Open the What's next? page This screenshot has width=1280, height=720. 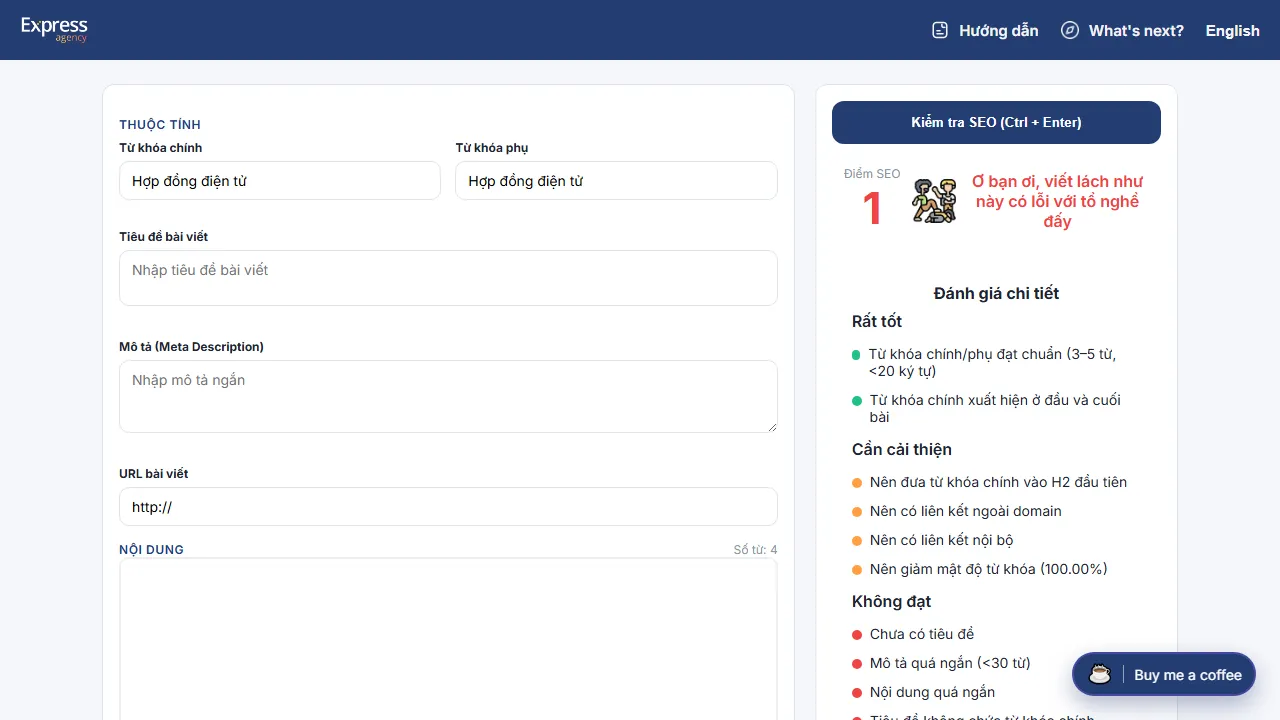click(1134, 30)
